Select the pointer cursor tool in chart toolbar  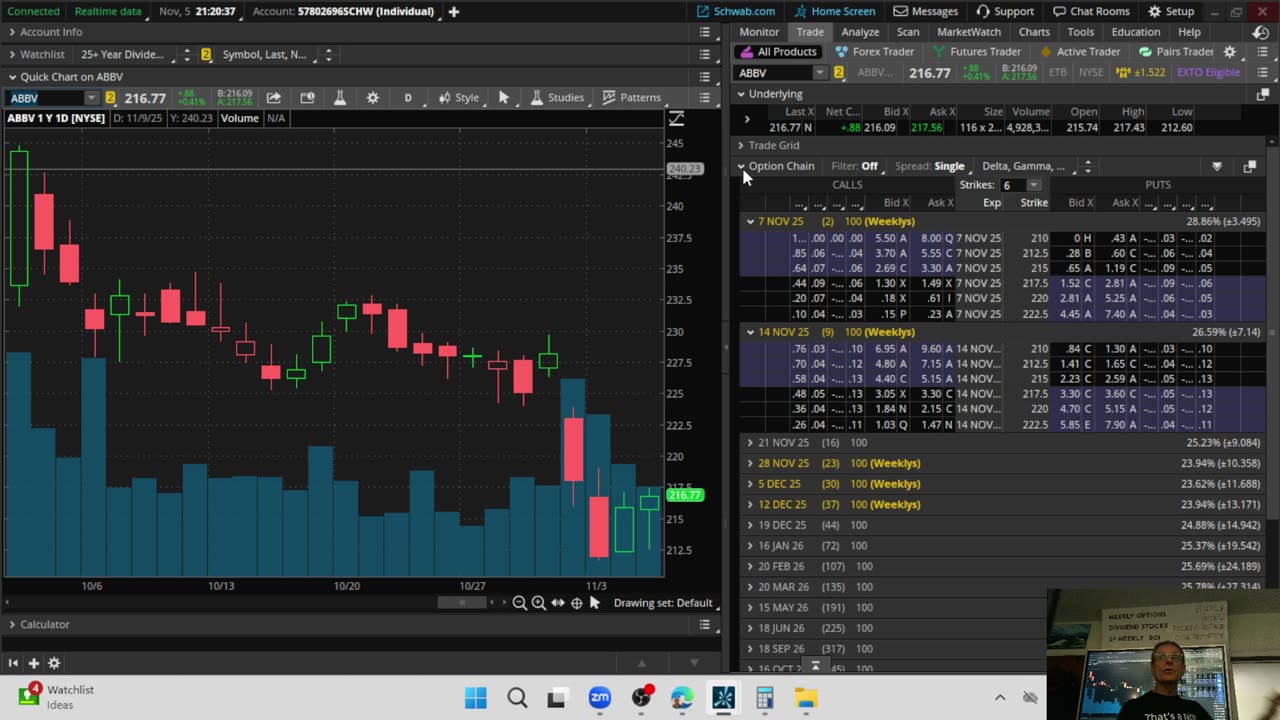coord(504,98)
